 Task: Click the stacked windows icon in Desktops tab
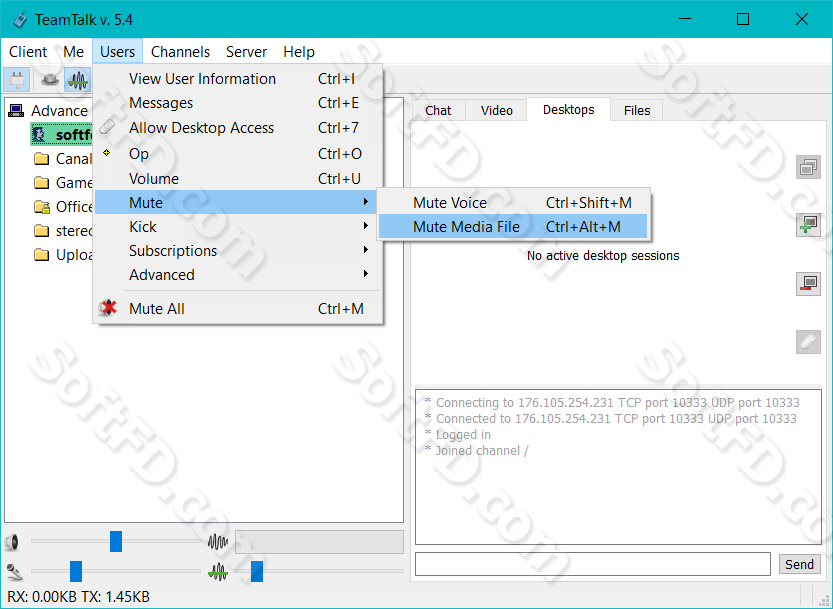pyautogui.click(x=808, y=167)
